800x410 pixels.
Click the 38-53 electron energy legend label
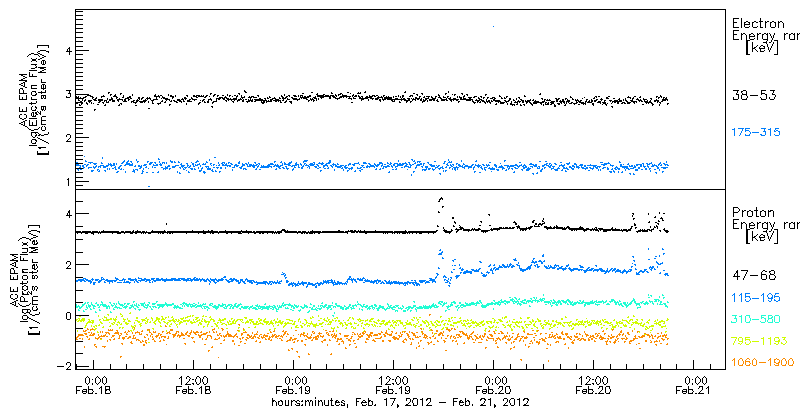coord(754,95)
